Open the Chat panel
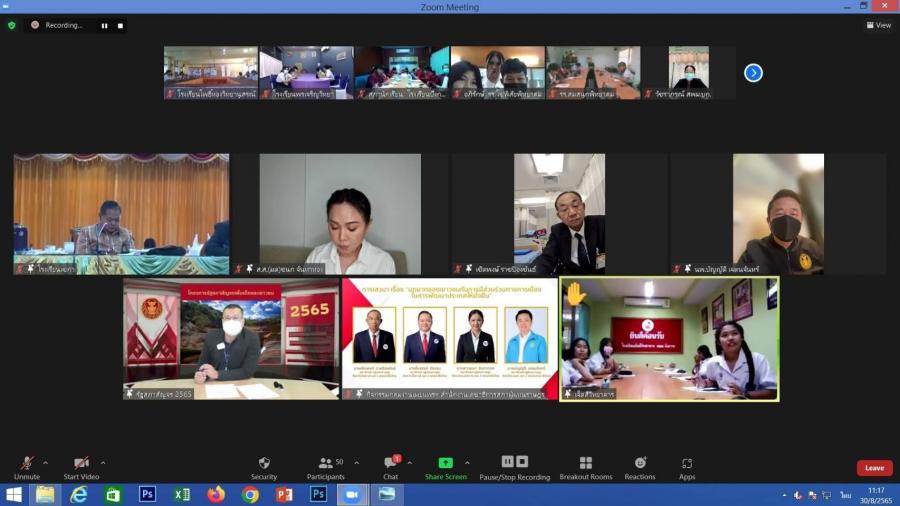 (390, 466)
